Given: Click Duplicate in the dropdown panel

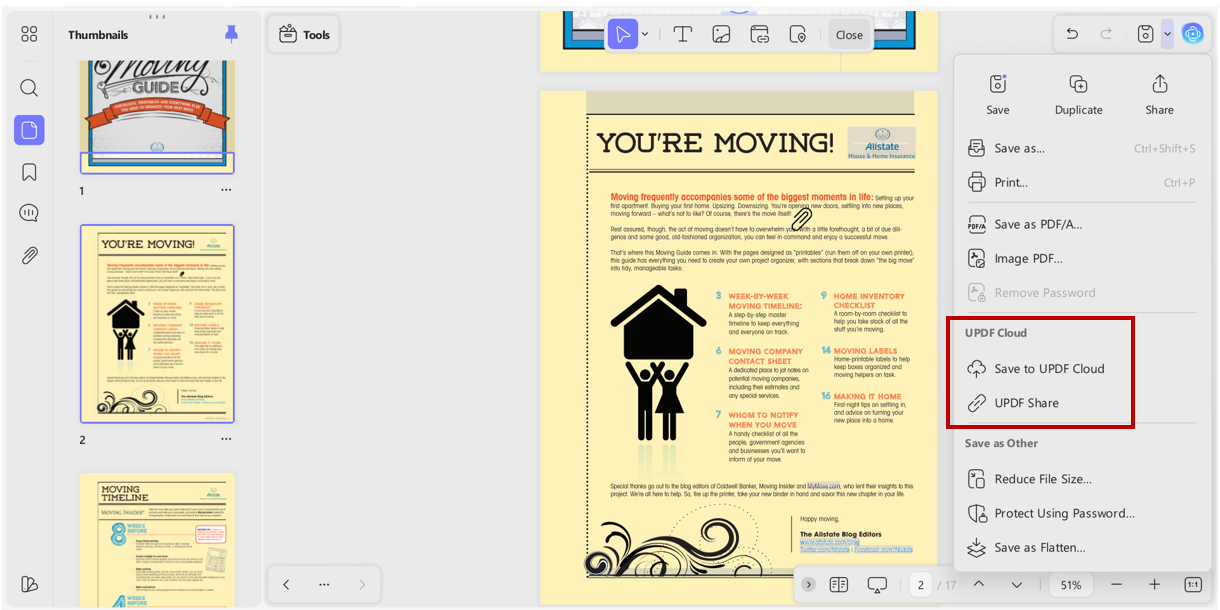Looking at the screenshot, I should 1079,95.
